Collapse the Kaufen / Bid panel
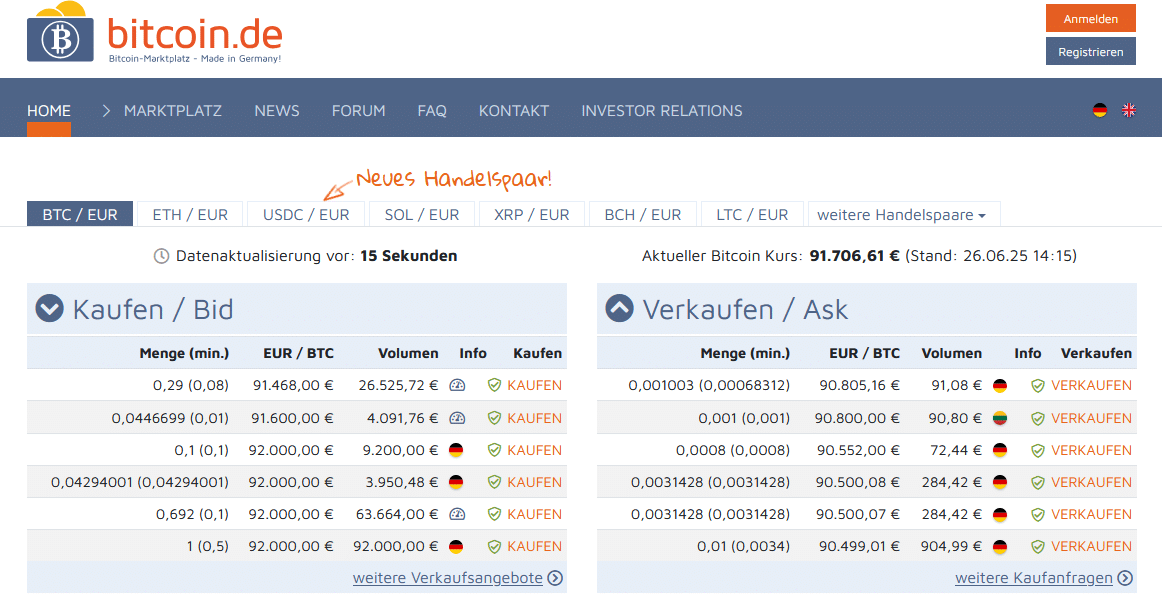Viewport: 1162px width, 599px height. pyautogui.click(x=50, y=309)
